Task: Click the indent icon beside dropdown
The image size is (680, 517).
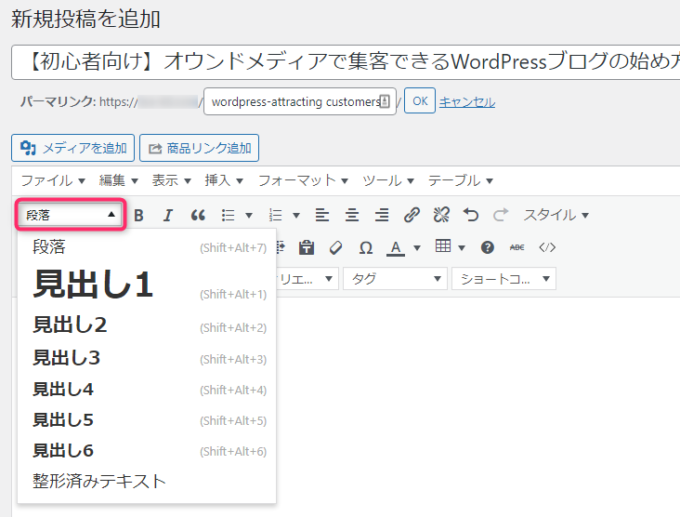Action: tap(281, 247)
